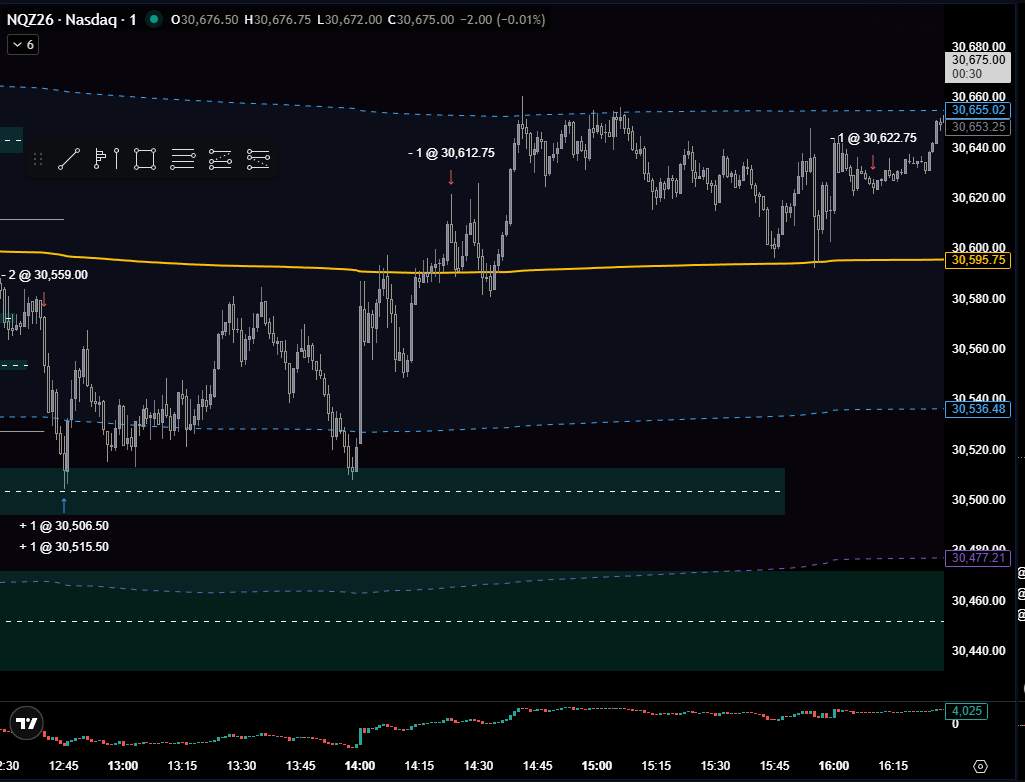Click the blue buy arrow below the candles

(x=64, y=505)
